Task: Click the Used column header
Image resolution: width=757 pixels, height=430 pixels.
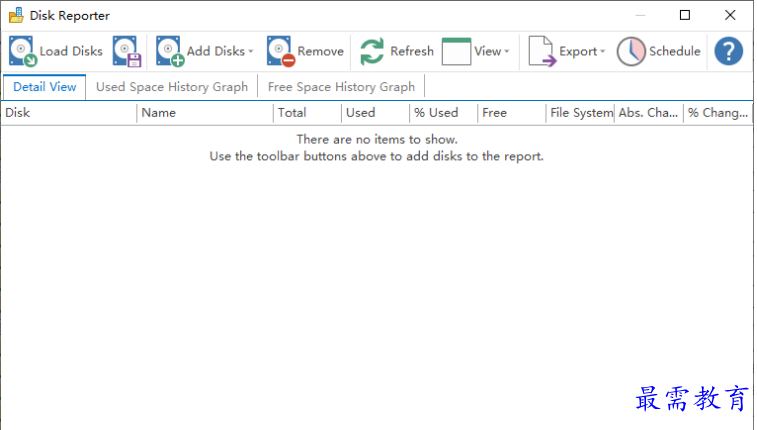Action: pos(376,113)
